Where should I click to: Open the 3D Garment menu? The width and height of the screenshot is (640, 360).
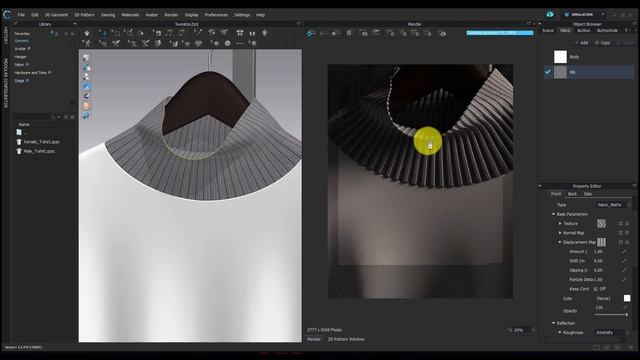click(x=56, y=15)
